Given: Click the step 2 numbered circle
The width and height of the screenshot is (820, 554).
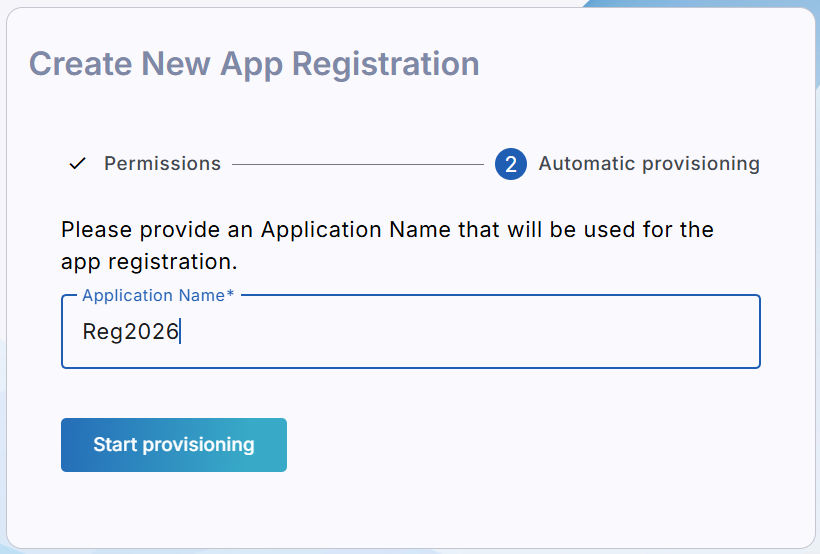Looking at the screenshot, I should [x=510, y=164].
